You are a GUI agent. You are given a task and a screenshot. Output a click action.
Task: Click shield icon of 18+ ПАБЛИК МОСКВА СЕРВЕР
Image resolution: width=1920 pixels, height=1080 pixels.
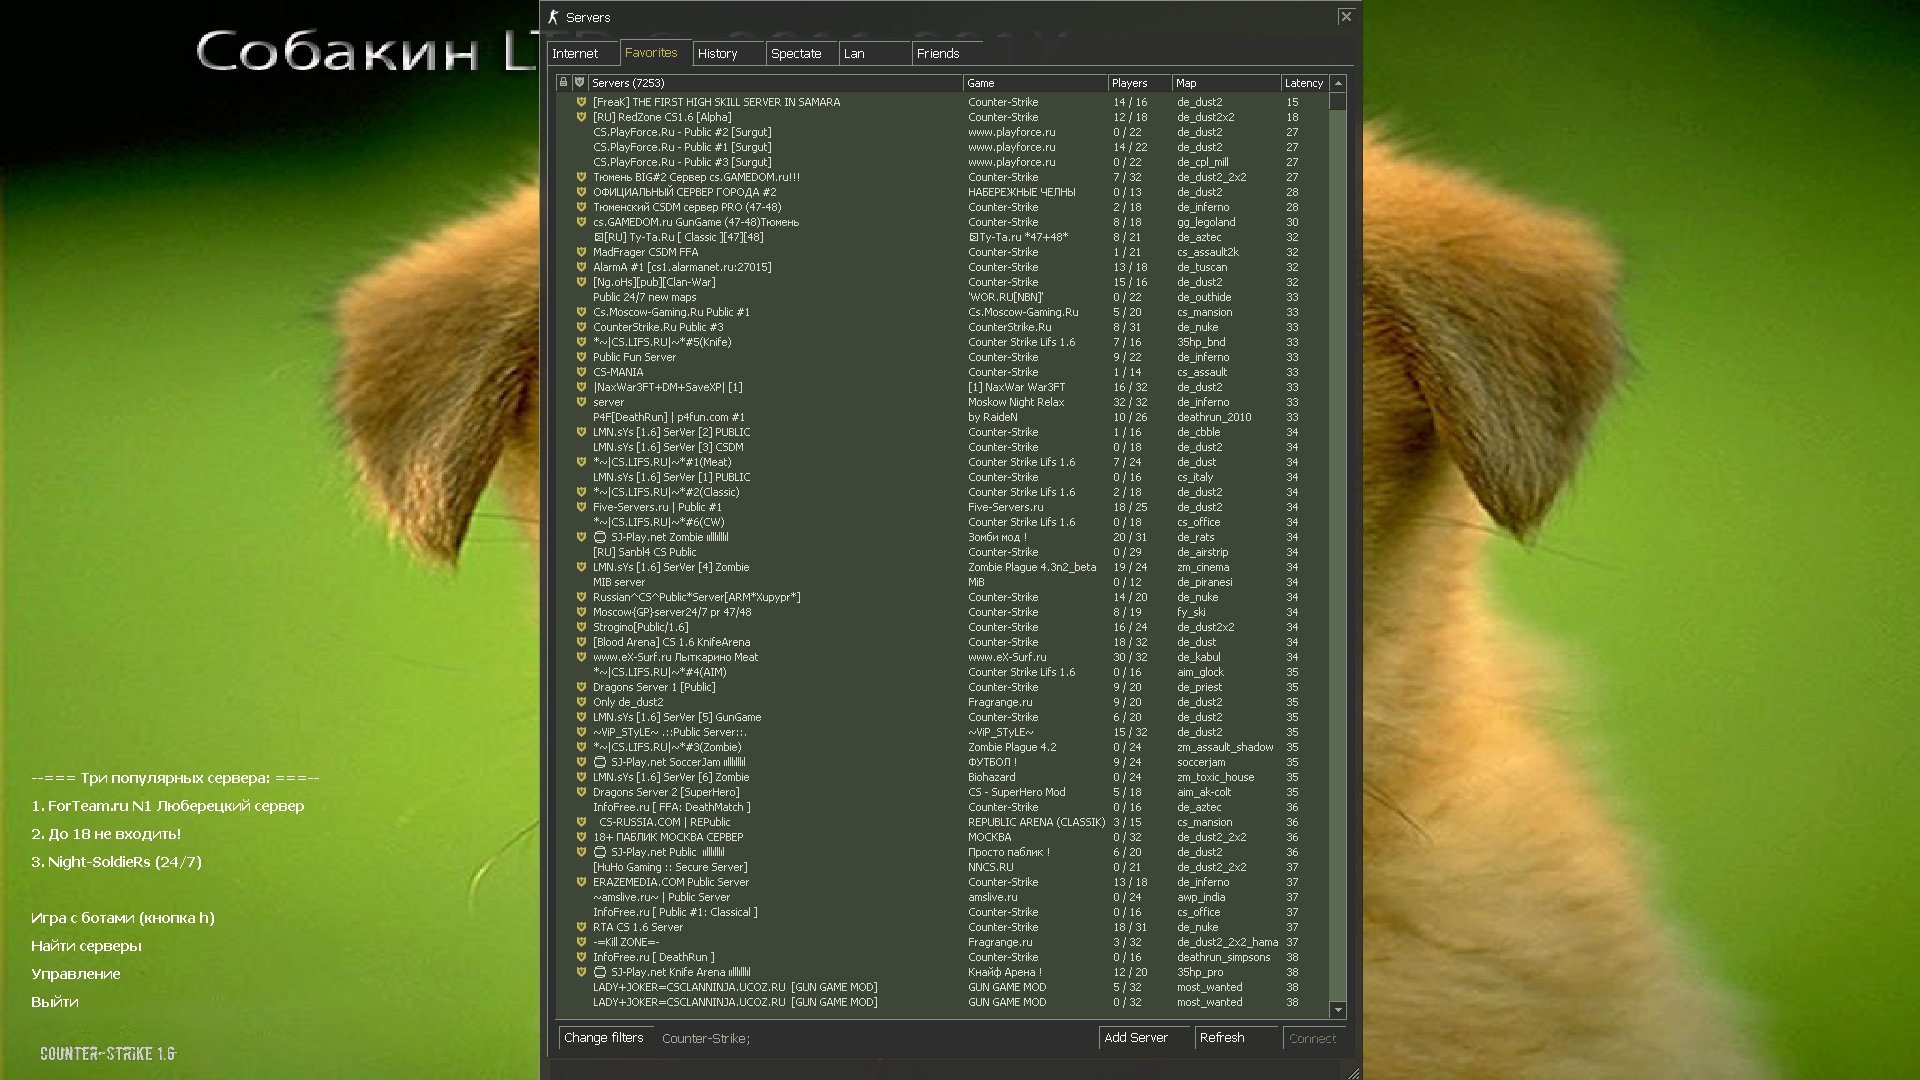pos(581,837)
